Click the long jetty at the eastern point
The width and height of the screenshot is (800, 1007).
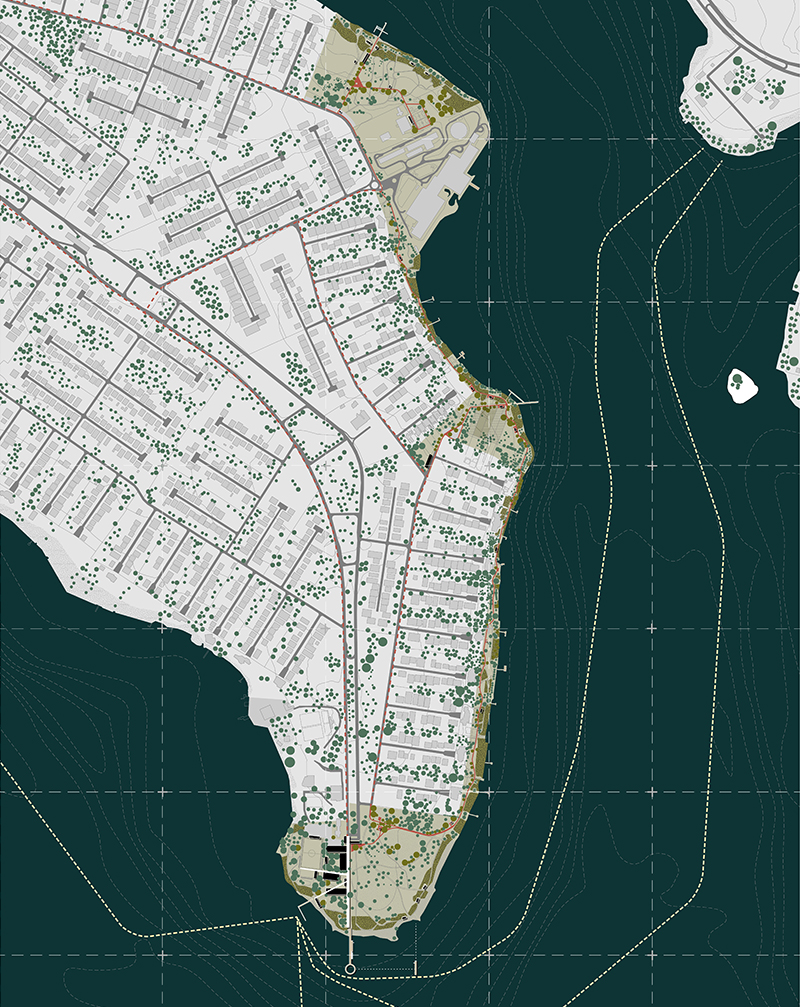(x=526, y=402)
